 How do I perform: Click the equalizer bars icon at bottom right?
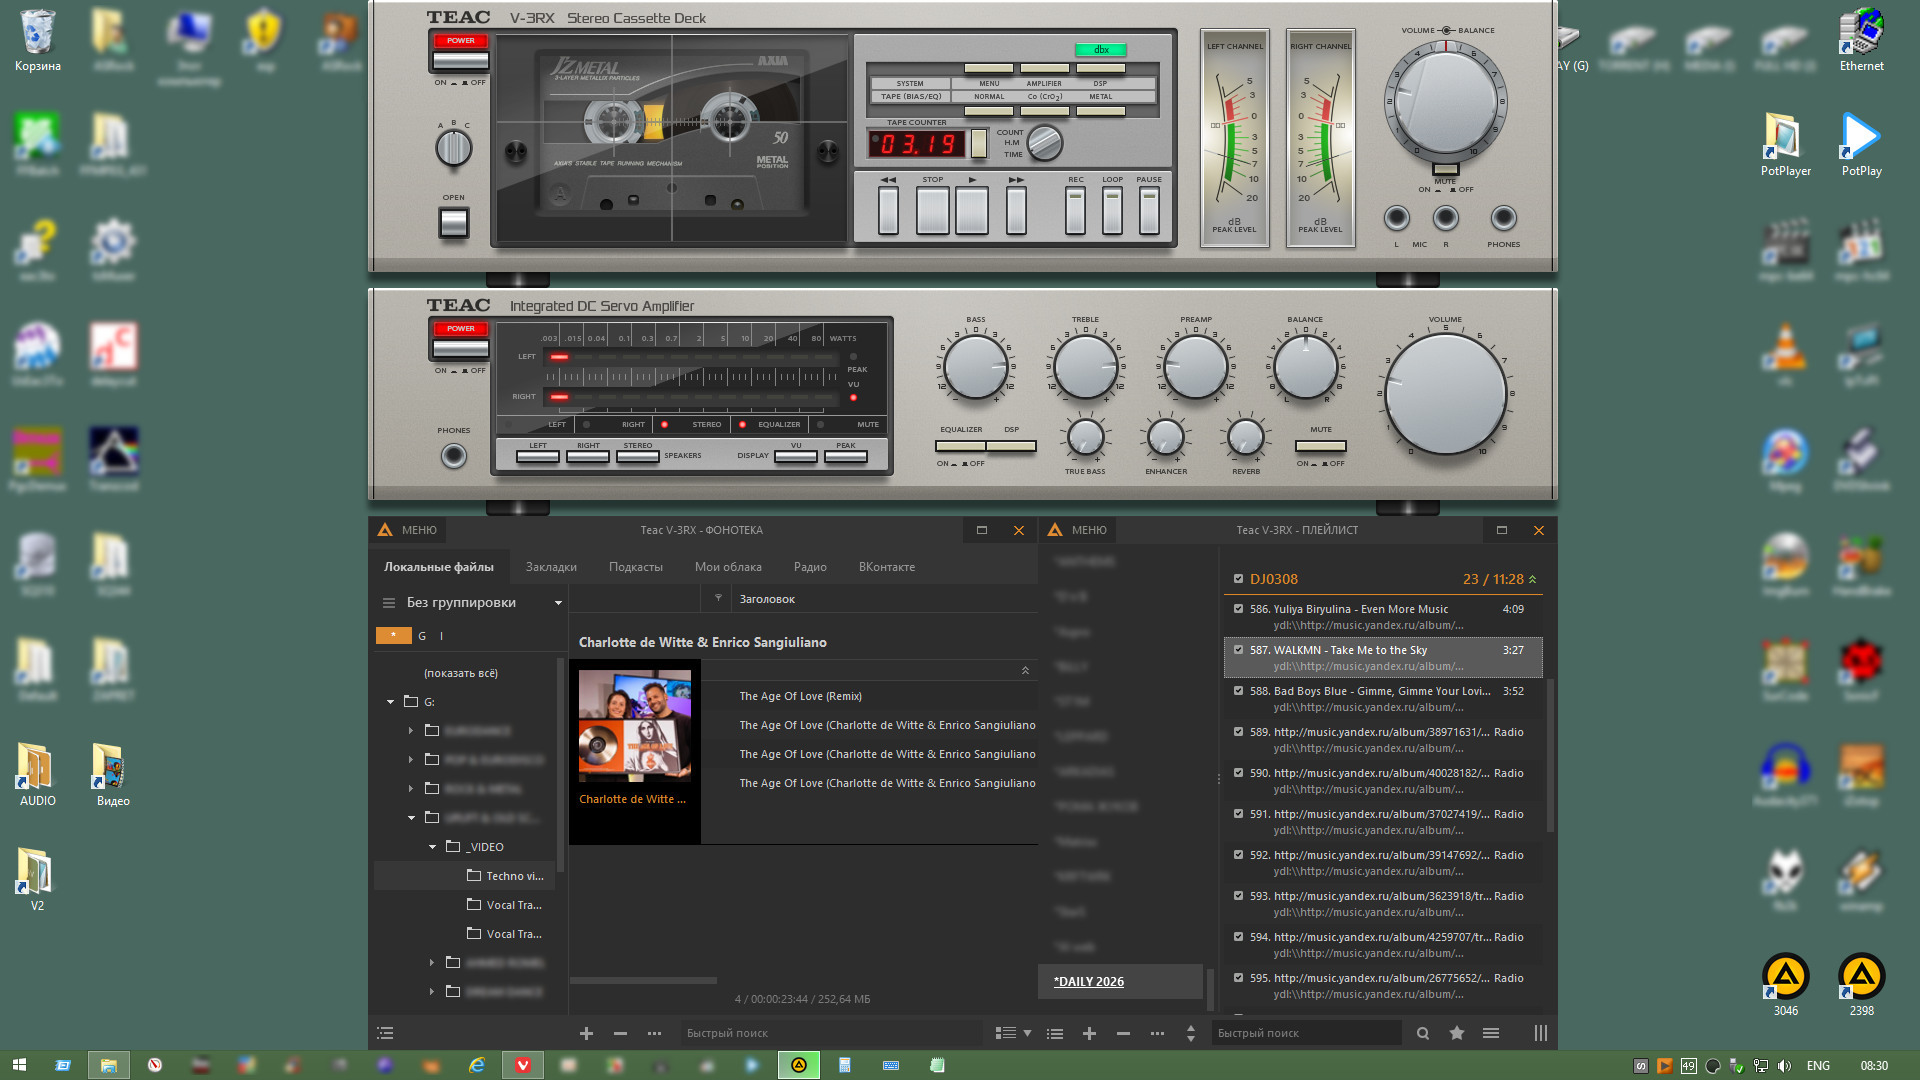tap(1540, 1033)
